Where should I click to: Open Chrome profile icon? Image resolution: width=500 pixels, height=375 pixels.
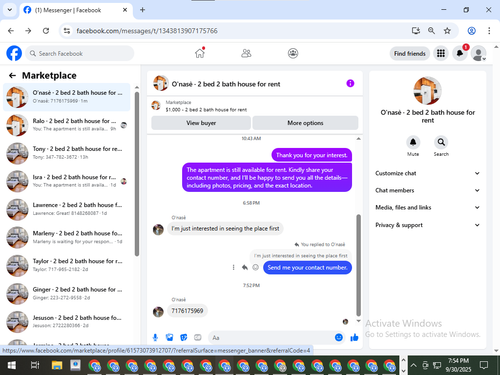tap(471, 31)
